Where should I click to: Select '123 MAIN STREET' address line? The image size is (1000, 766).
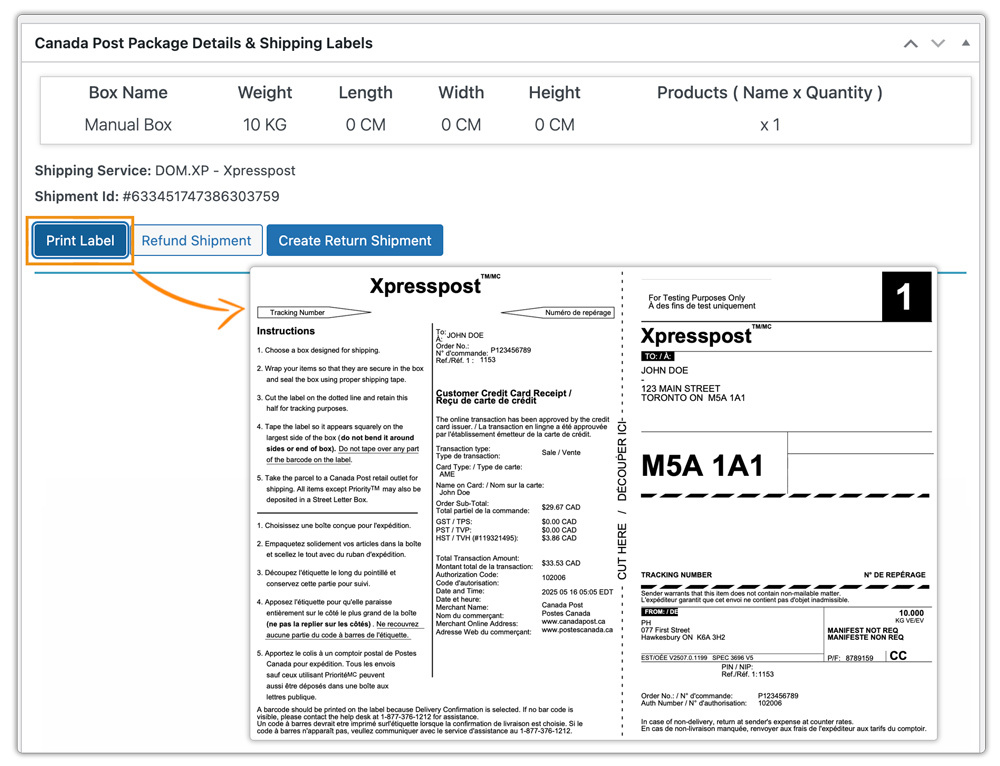(x=680, y=388)
